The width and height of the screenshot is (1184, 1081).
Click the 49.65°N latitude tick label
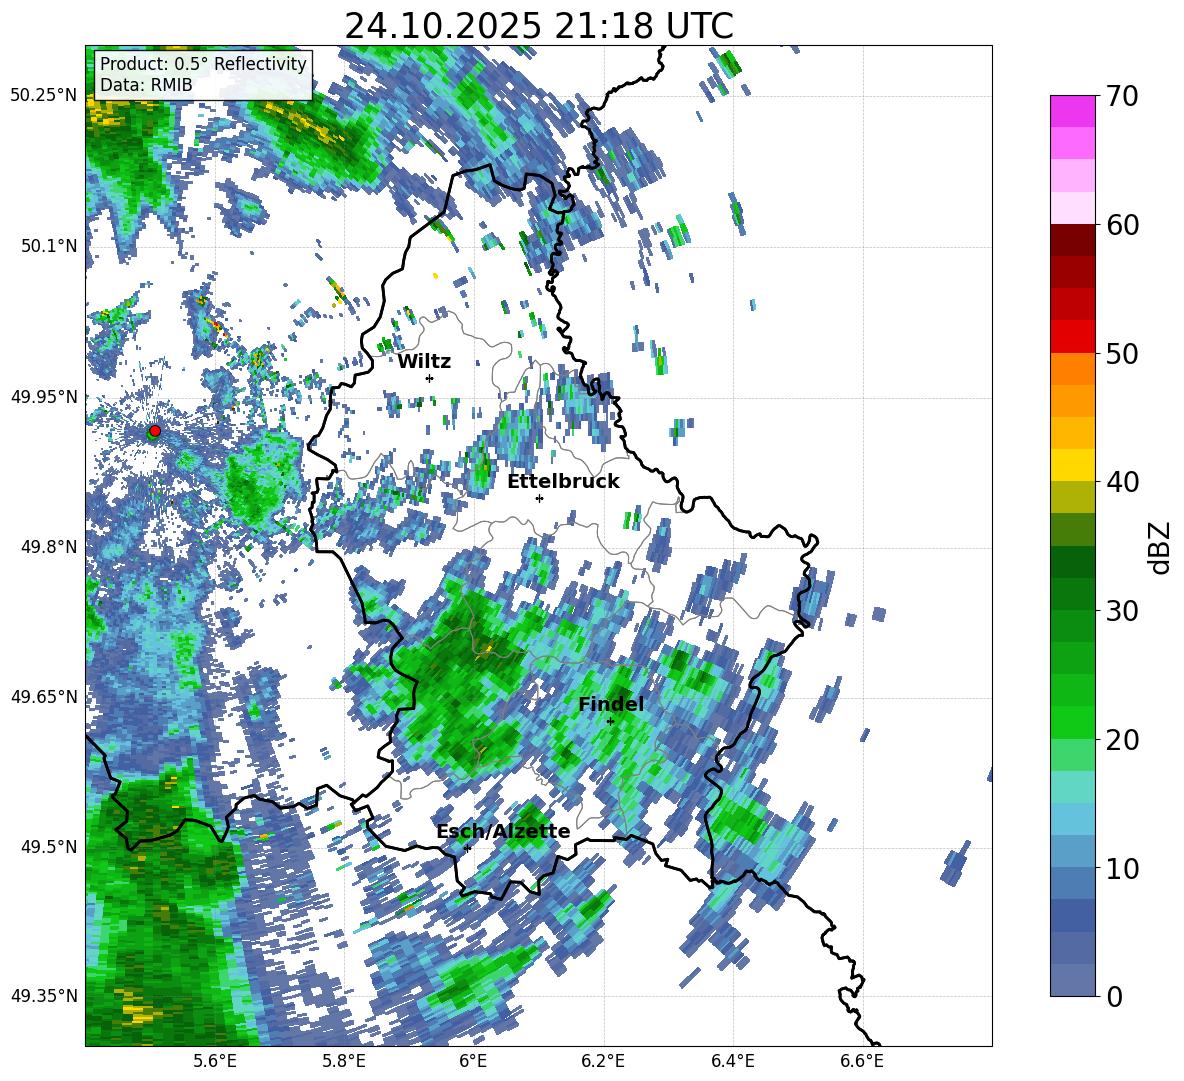(x=44, y=698)
